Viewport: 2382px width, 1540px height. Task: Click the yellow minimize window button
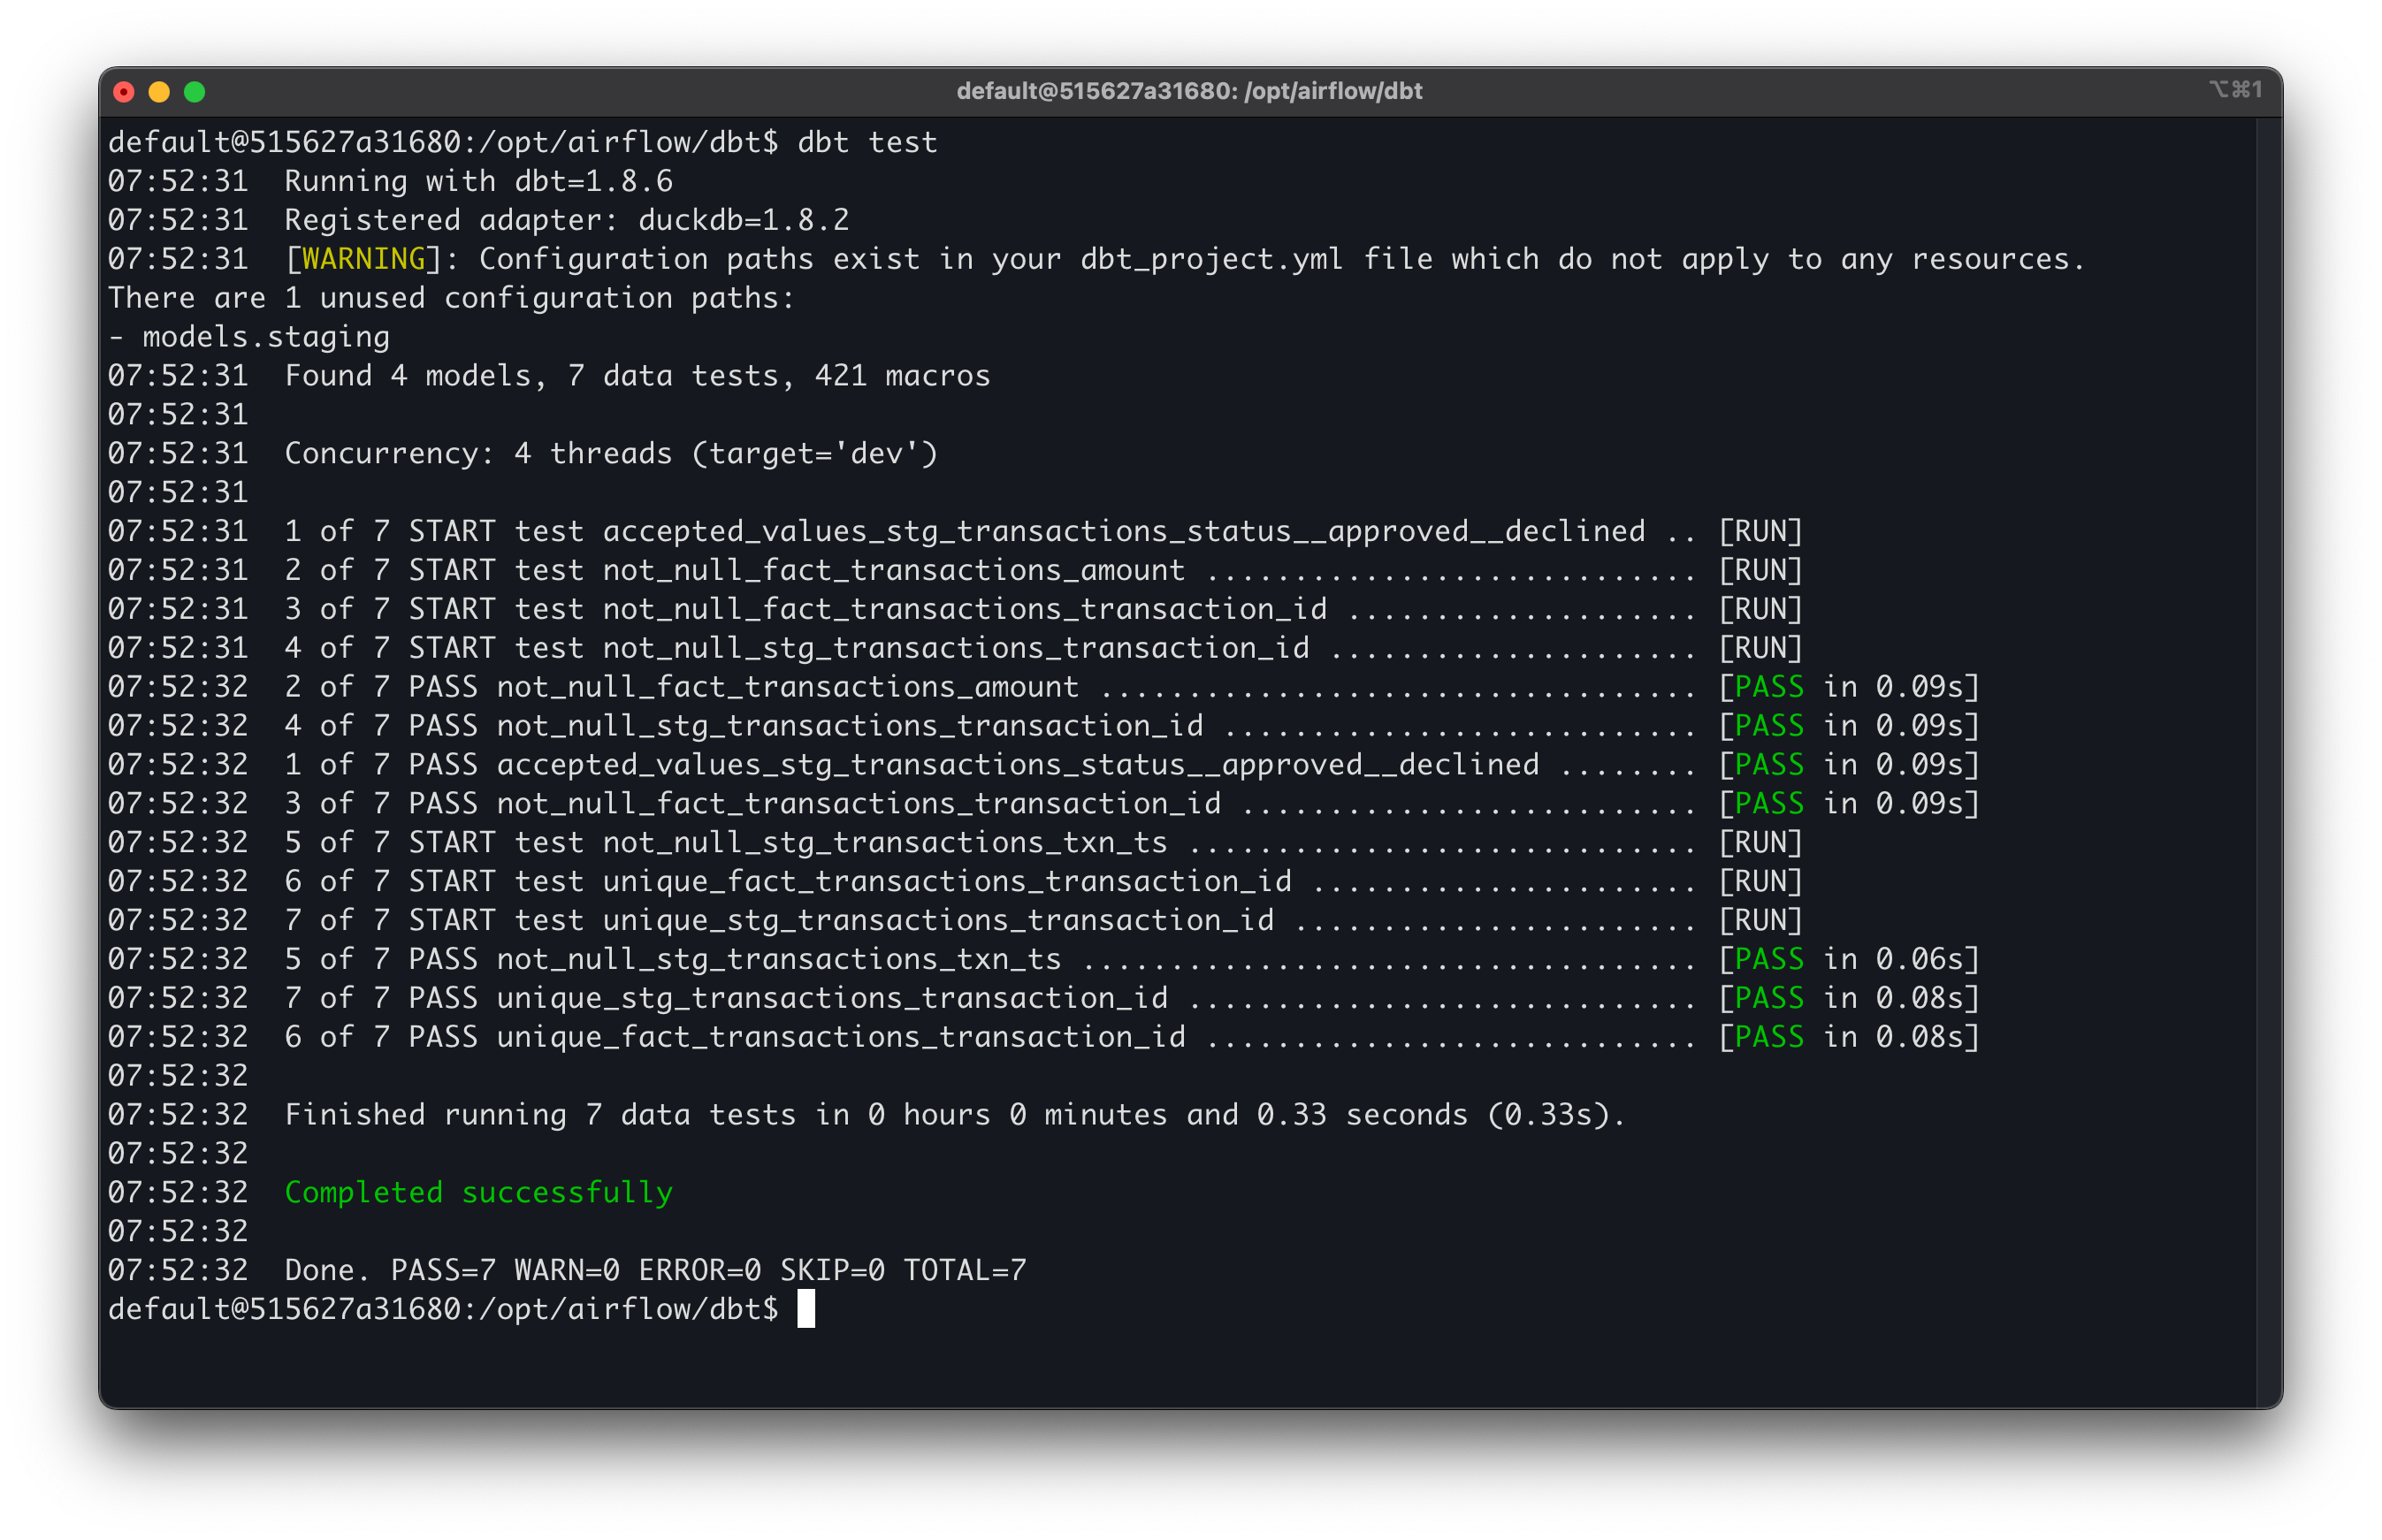pyautogui.click(x=159, y=92)
